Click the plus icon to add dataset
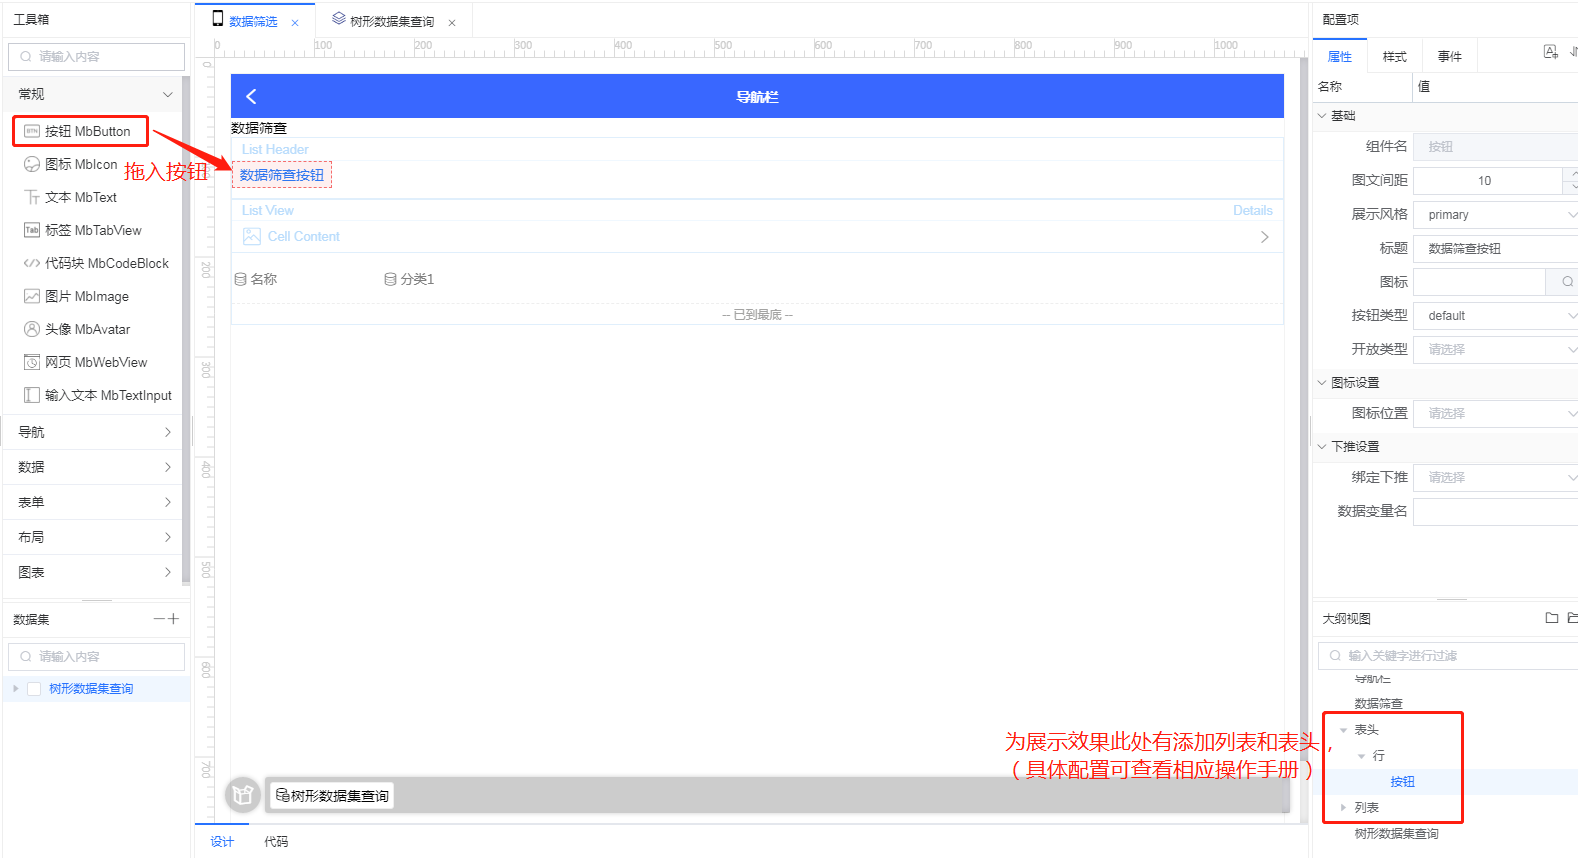1578x859 pixels. [174, 619]
